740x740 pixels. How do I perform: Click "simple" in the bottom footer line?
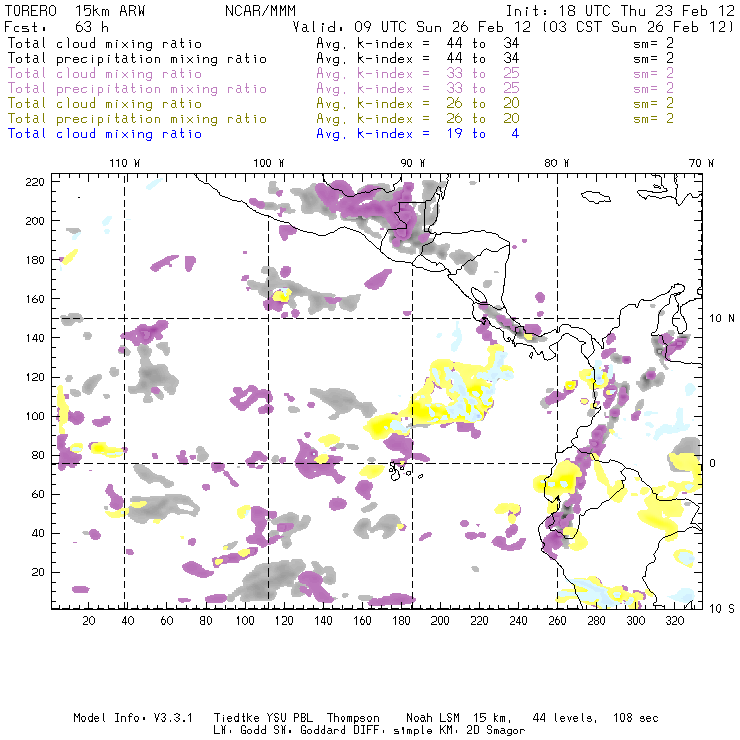(x=412, y=731)
